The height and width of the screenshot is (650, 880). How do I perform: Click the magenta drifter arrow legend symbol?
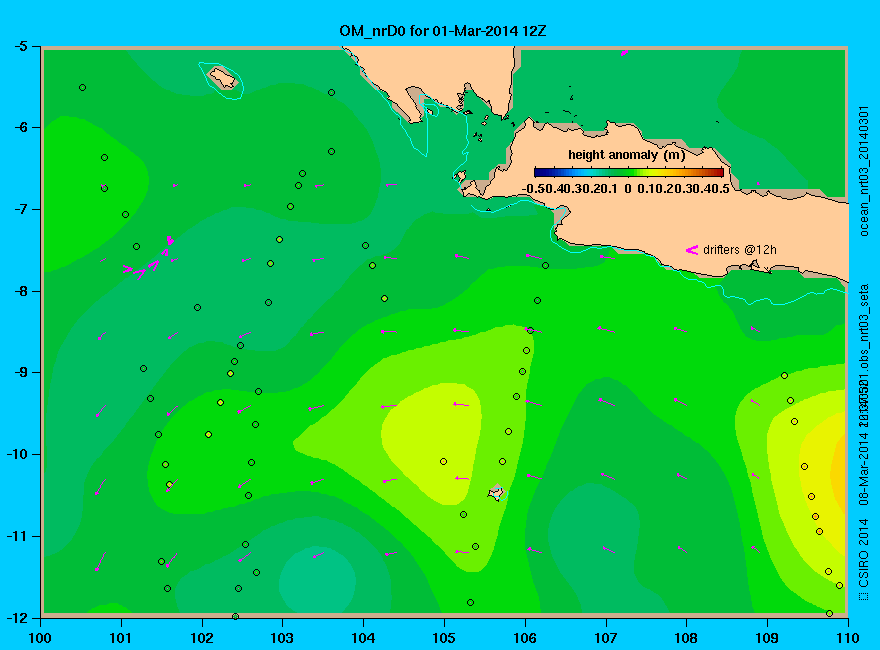tap(691, 250)
